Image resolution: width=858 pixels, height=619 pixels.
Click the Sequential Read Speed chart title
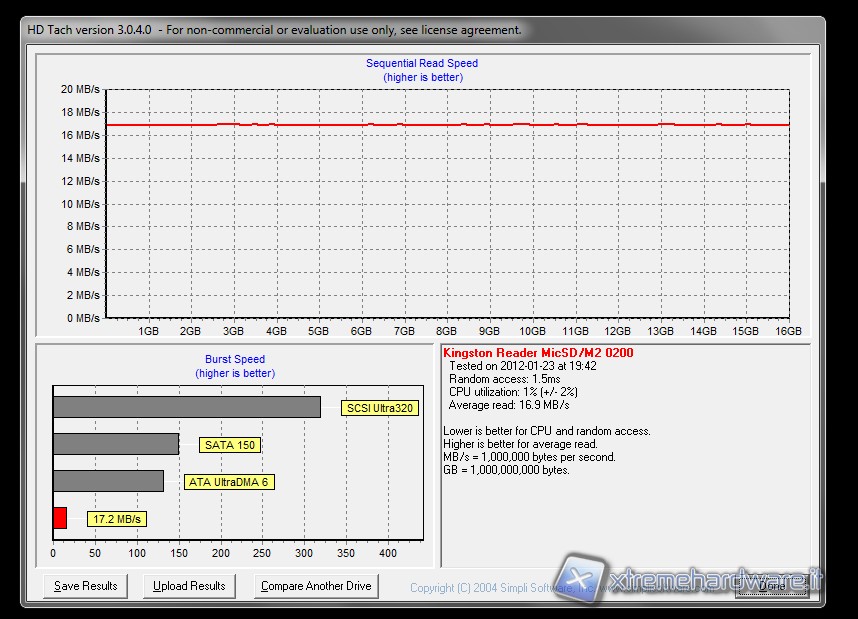422,64
